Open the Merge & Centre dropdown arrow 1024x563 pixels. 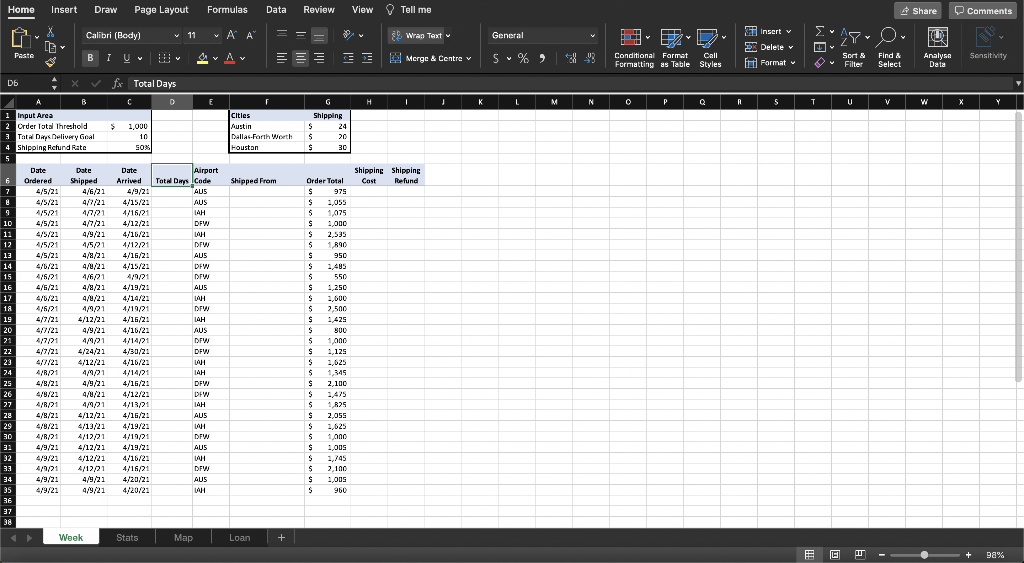click(470, 59)
